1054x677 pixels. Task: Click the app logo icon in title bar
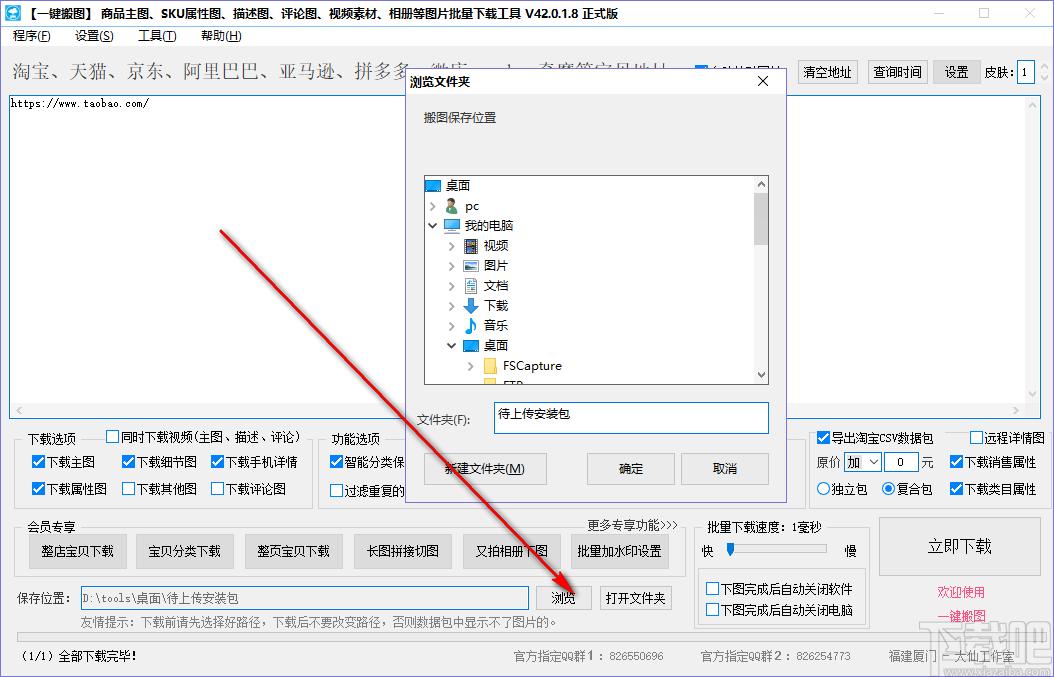pyautogui.click(x=12, y=13)
